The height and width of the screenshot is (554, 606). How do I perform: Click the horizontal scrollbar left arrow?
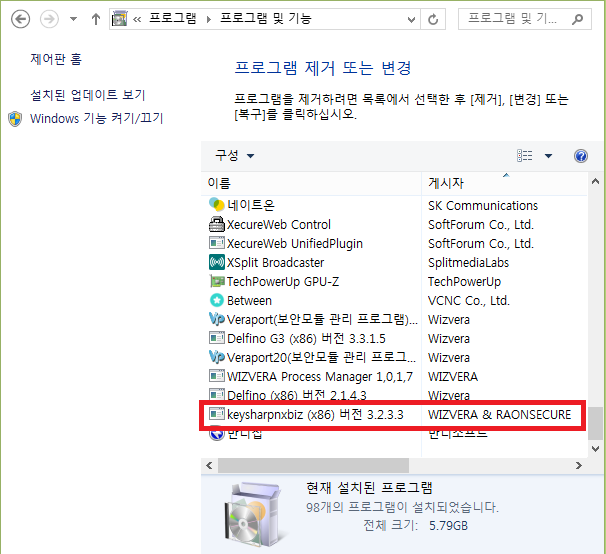(x=209, y=465)
